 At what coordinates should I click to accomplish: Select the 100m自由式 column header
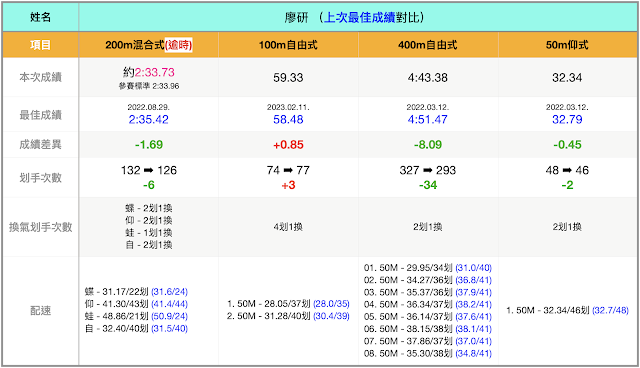tap(288, 45)
